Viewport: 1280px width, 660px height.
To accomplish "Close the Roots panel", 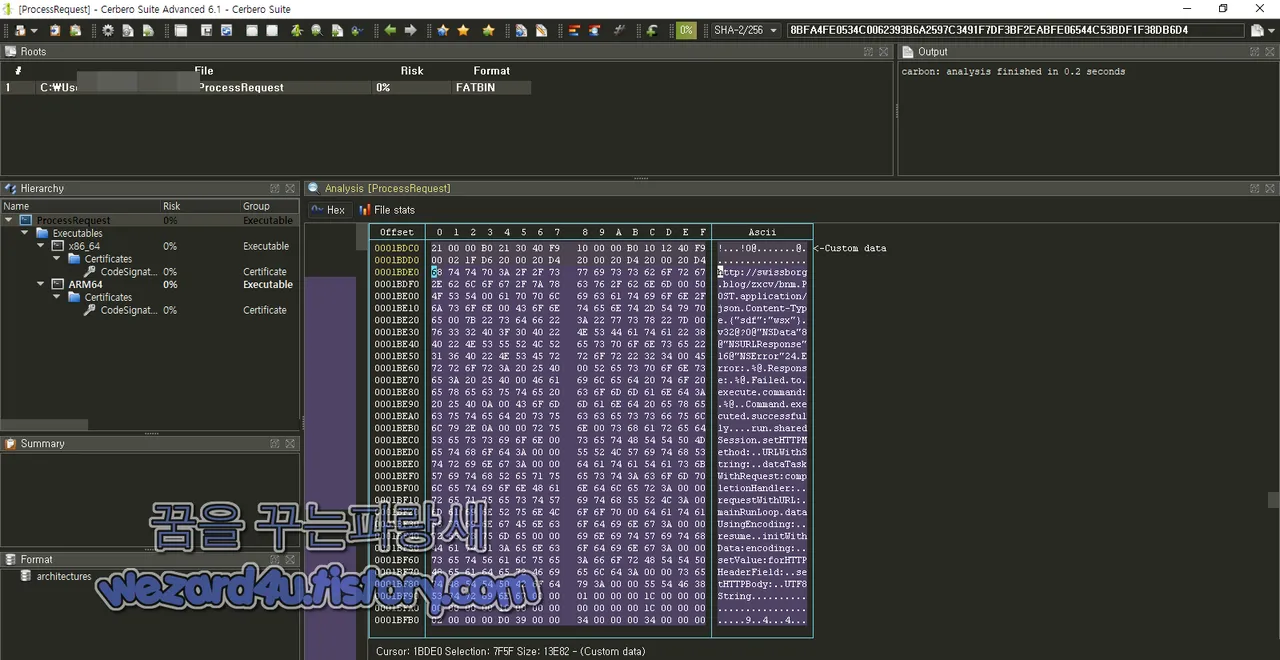I will click(x=884, y=51).
